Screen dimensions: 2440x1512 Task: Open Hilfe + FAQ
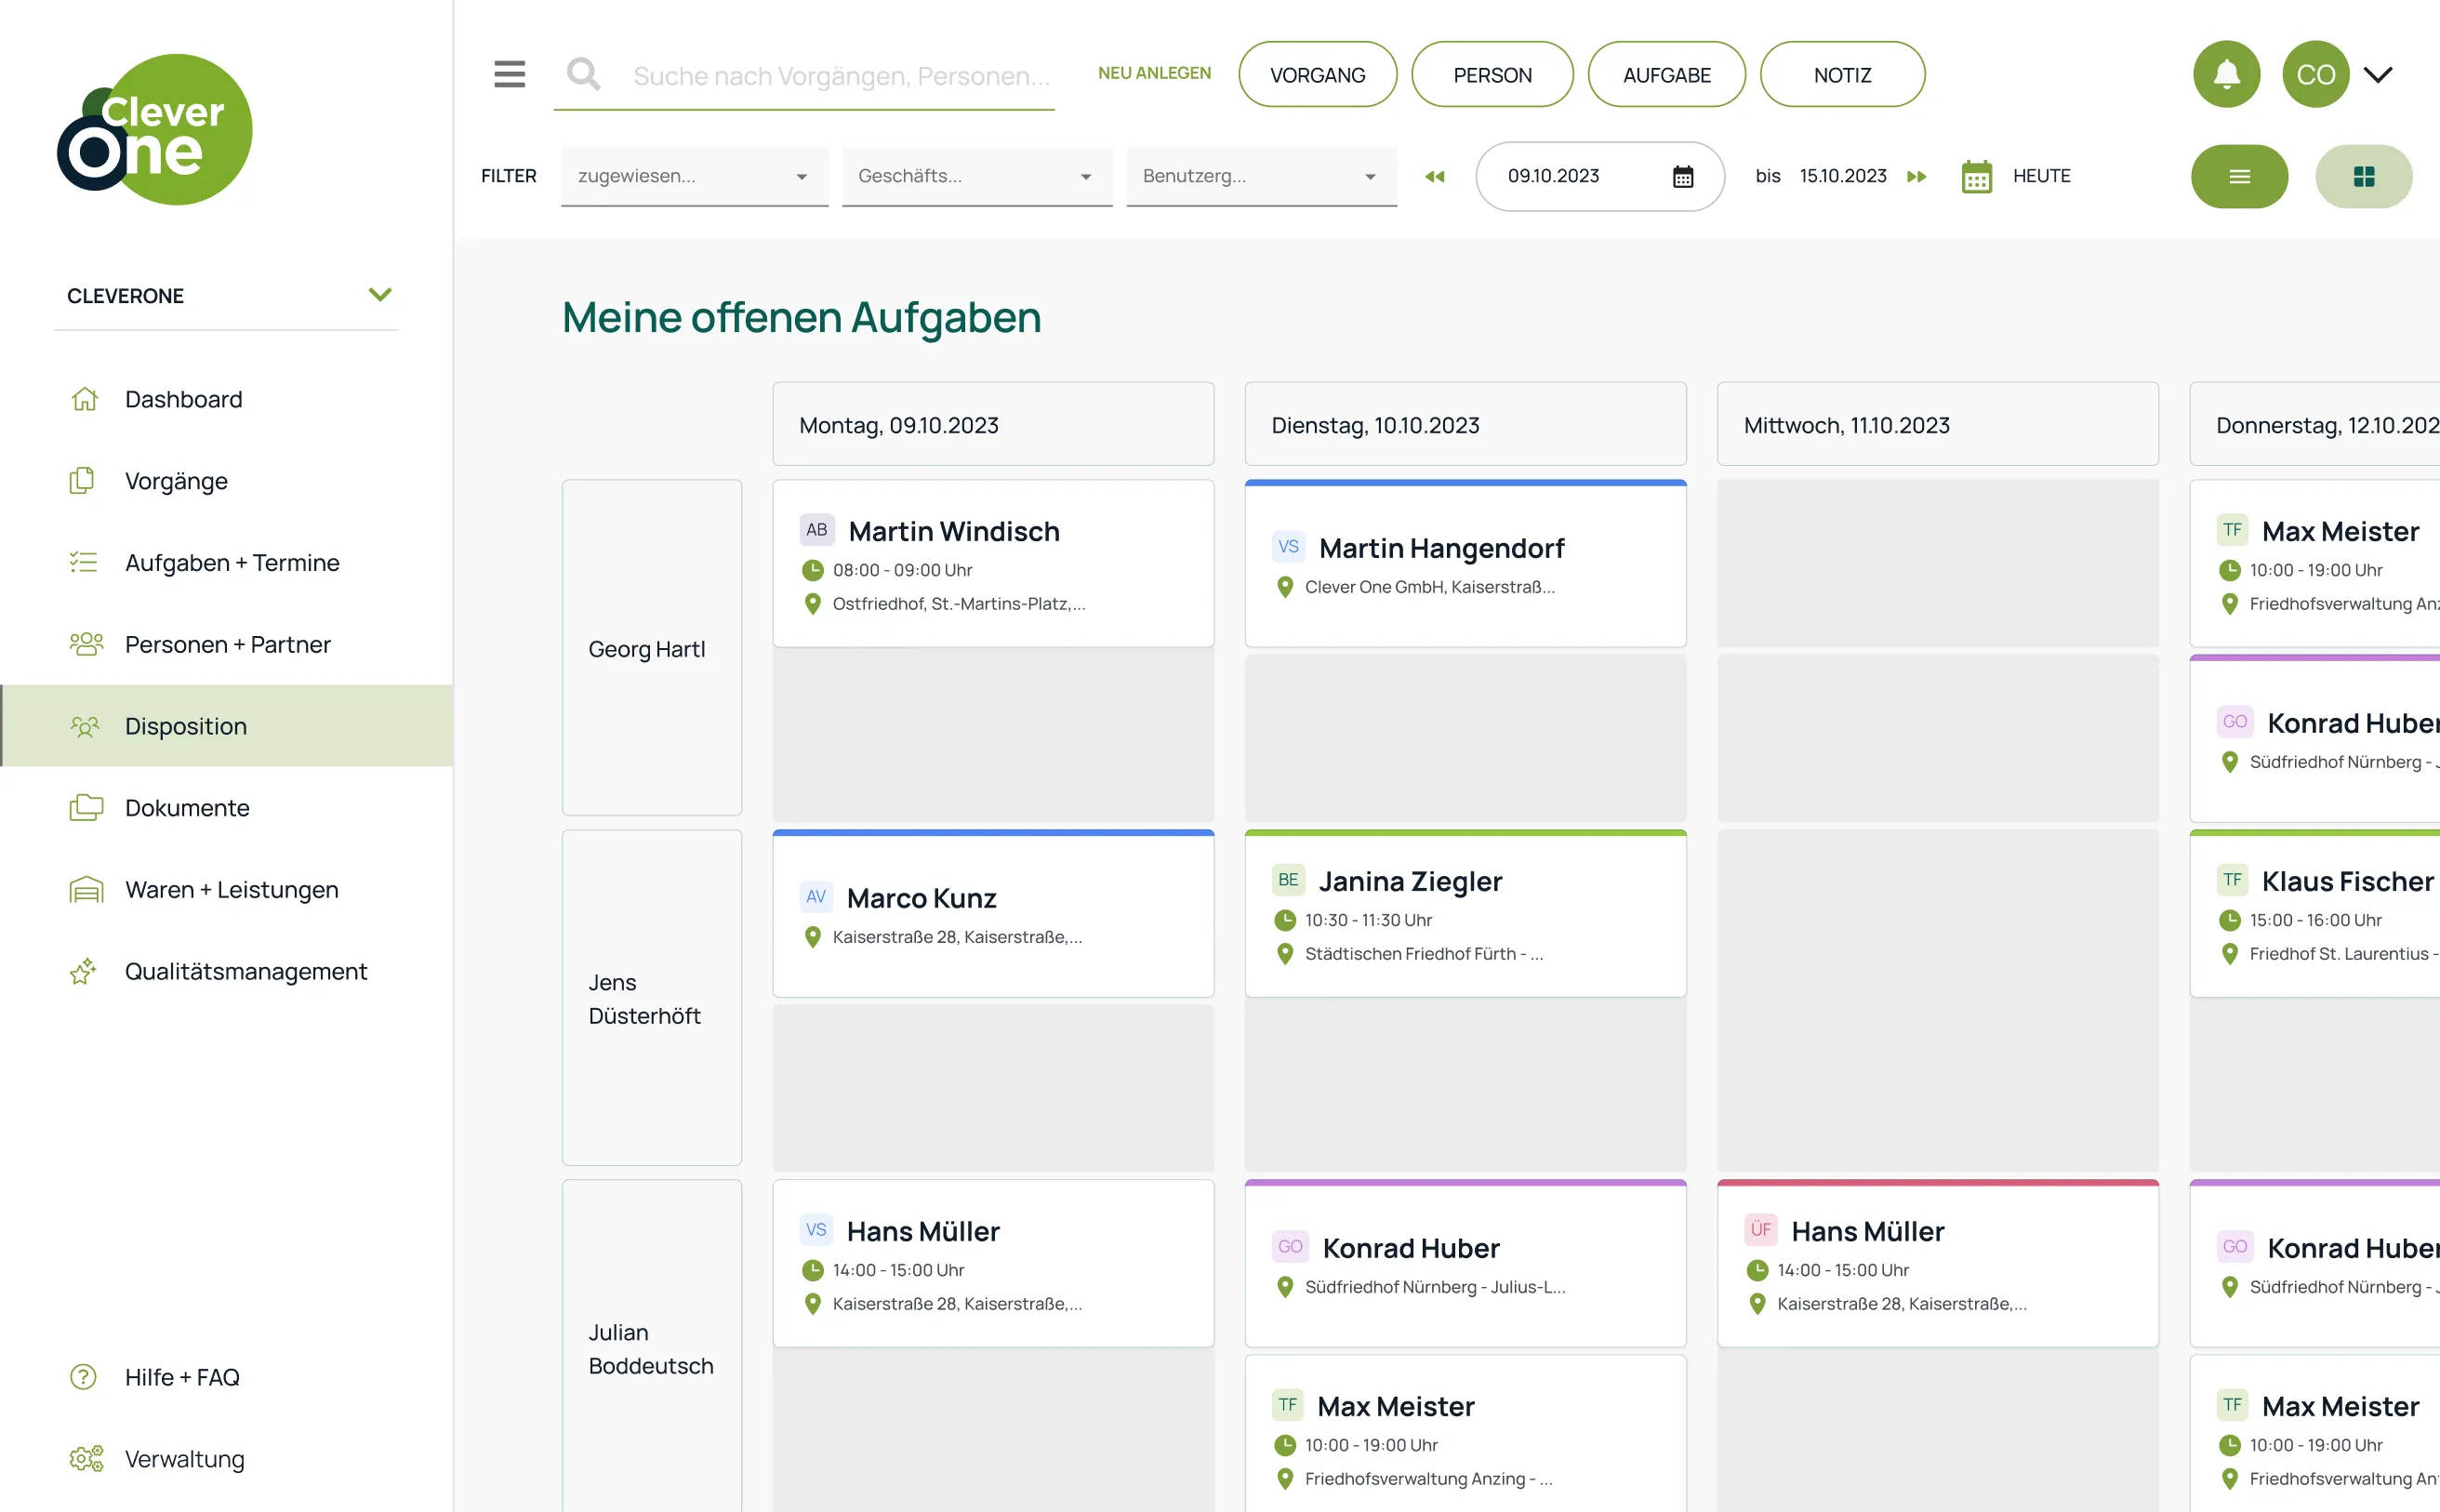pyautogui.click(x=182, y=1377)
